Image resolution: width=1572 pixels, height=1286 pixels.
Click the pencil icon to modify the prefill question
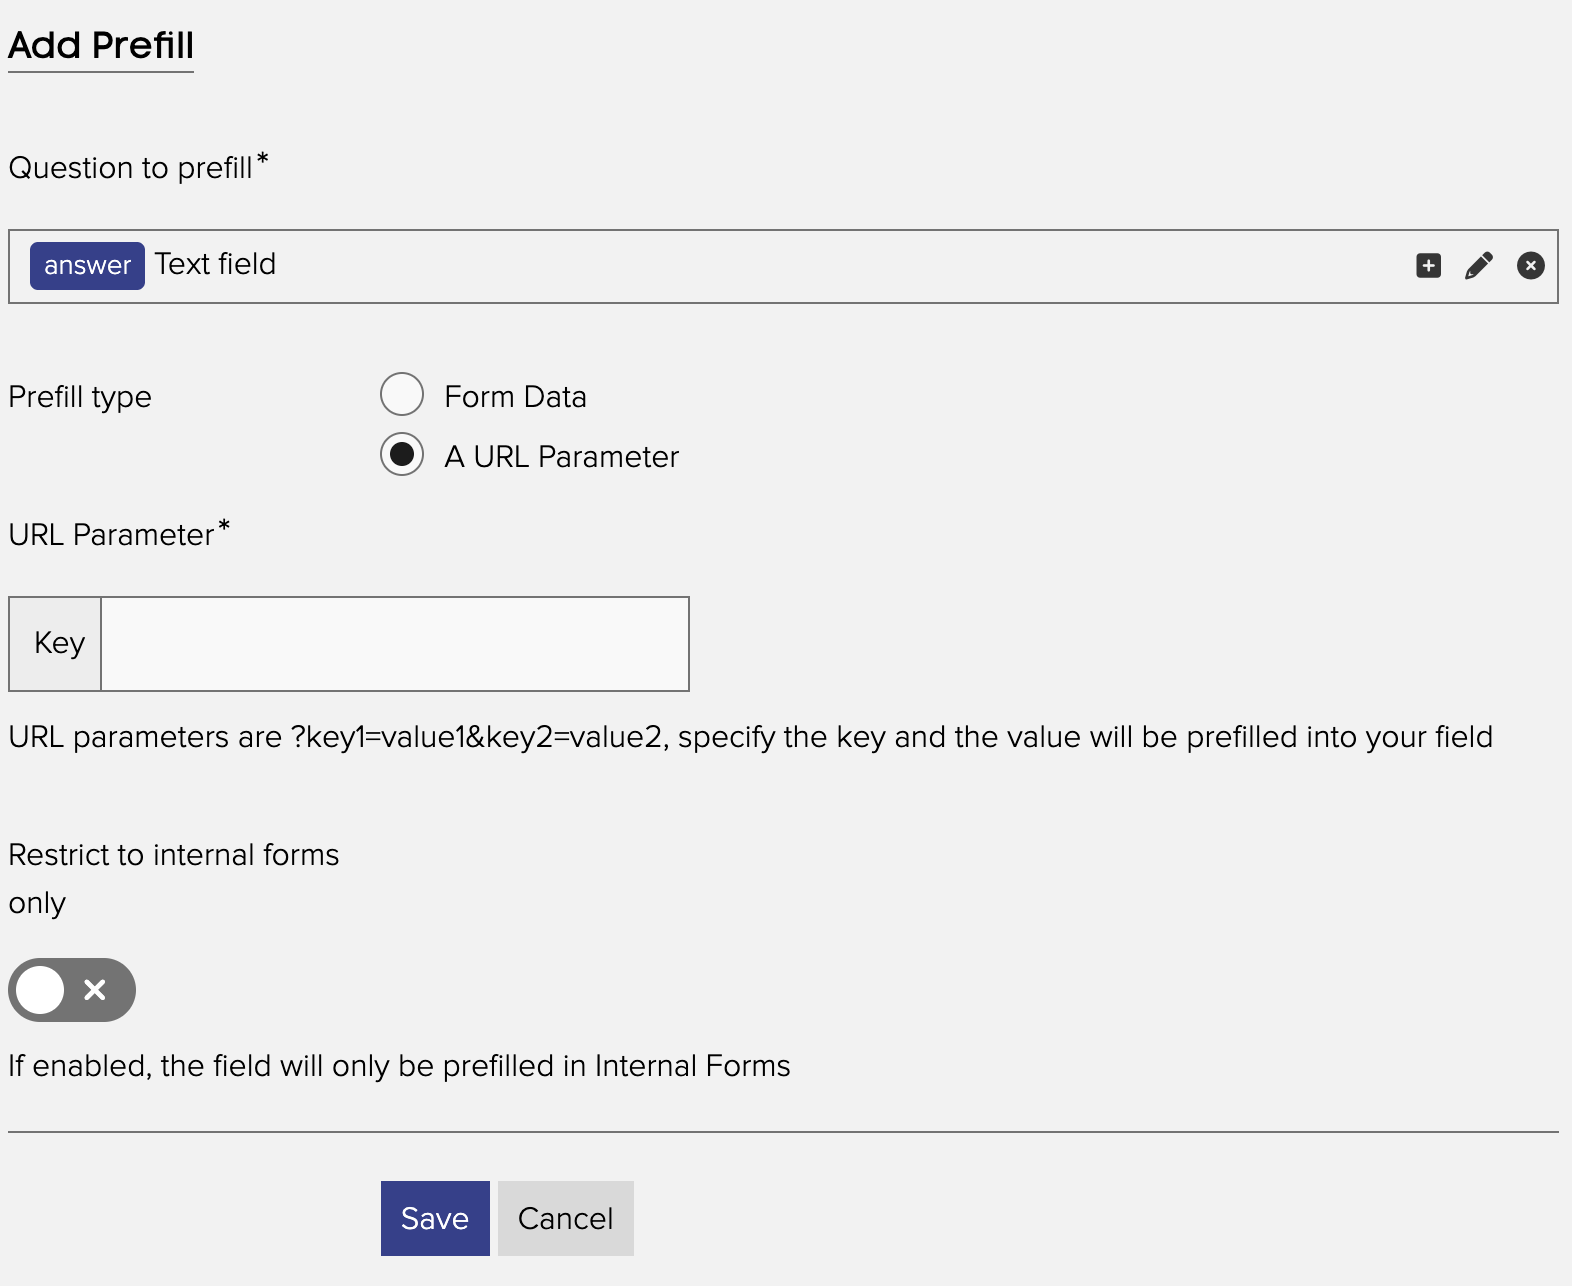(1480, 265)
